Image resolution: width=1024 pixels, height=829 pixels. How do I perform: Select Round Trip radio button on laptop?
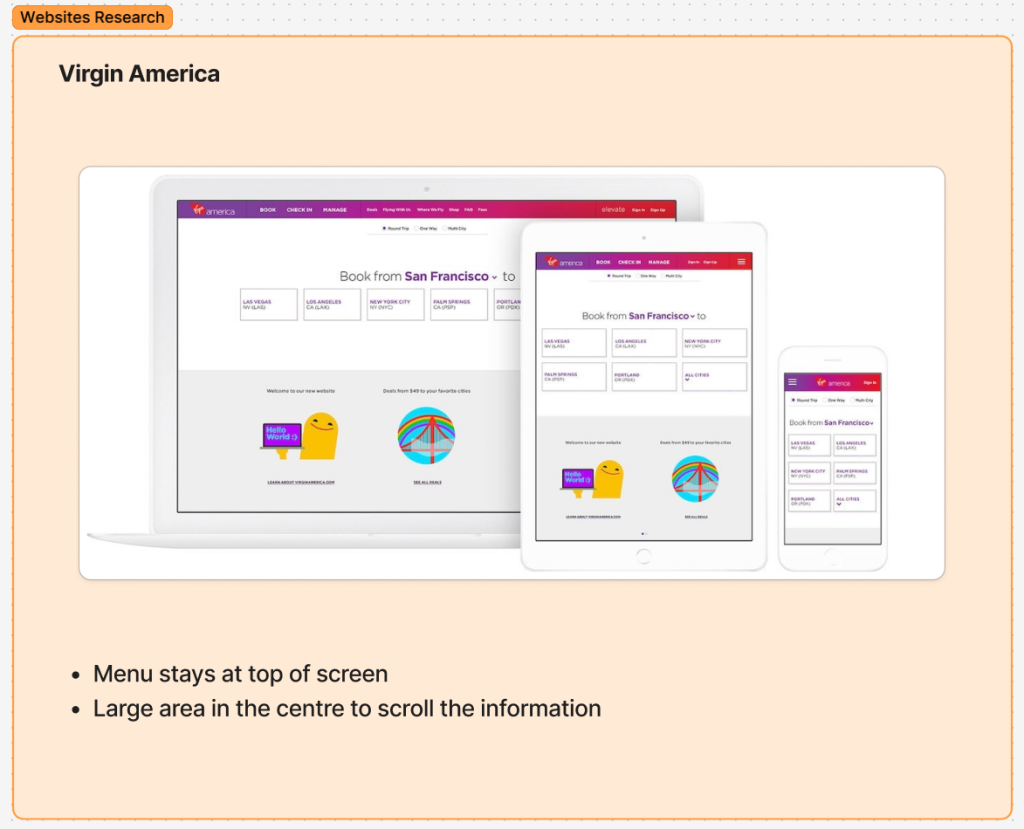pyautogui.click(x=385, y=228)
